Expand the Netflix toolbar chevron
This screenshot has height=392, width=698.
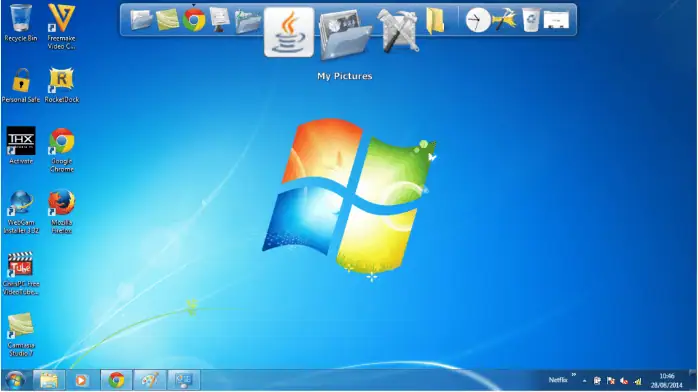tap(574, 375)
